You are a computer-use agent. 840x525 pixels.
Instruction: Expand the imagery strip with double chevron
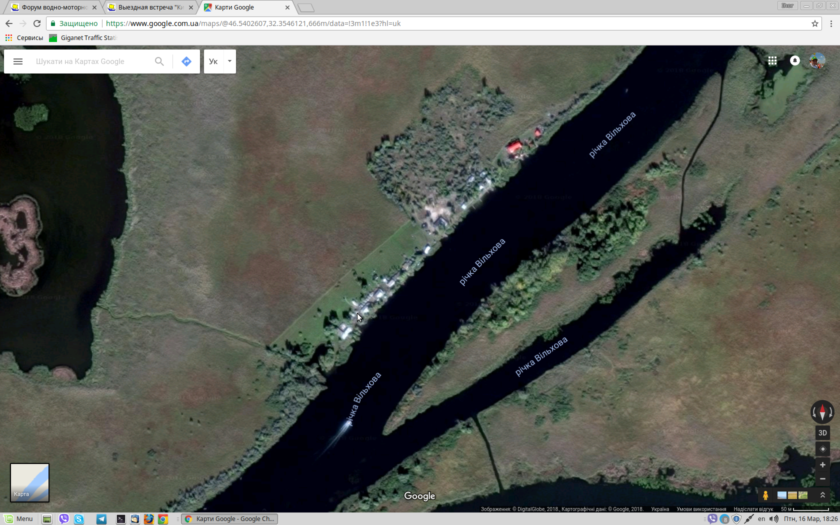[x=822, y=495]
